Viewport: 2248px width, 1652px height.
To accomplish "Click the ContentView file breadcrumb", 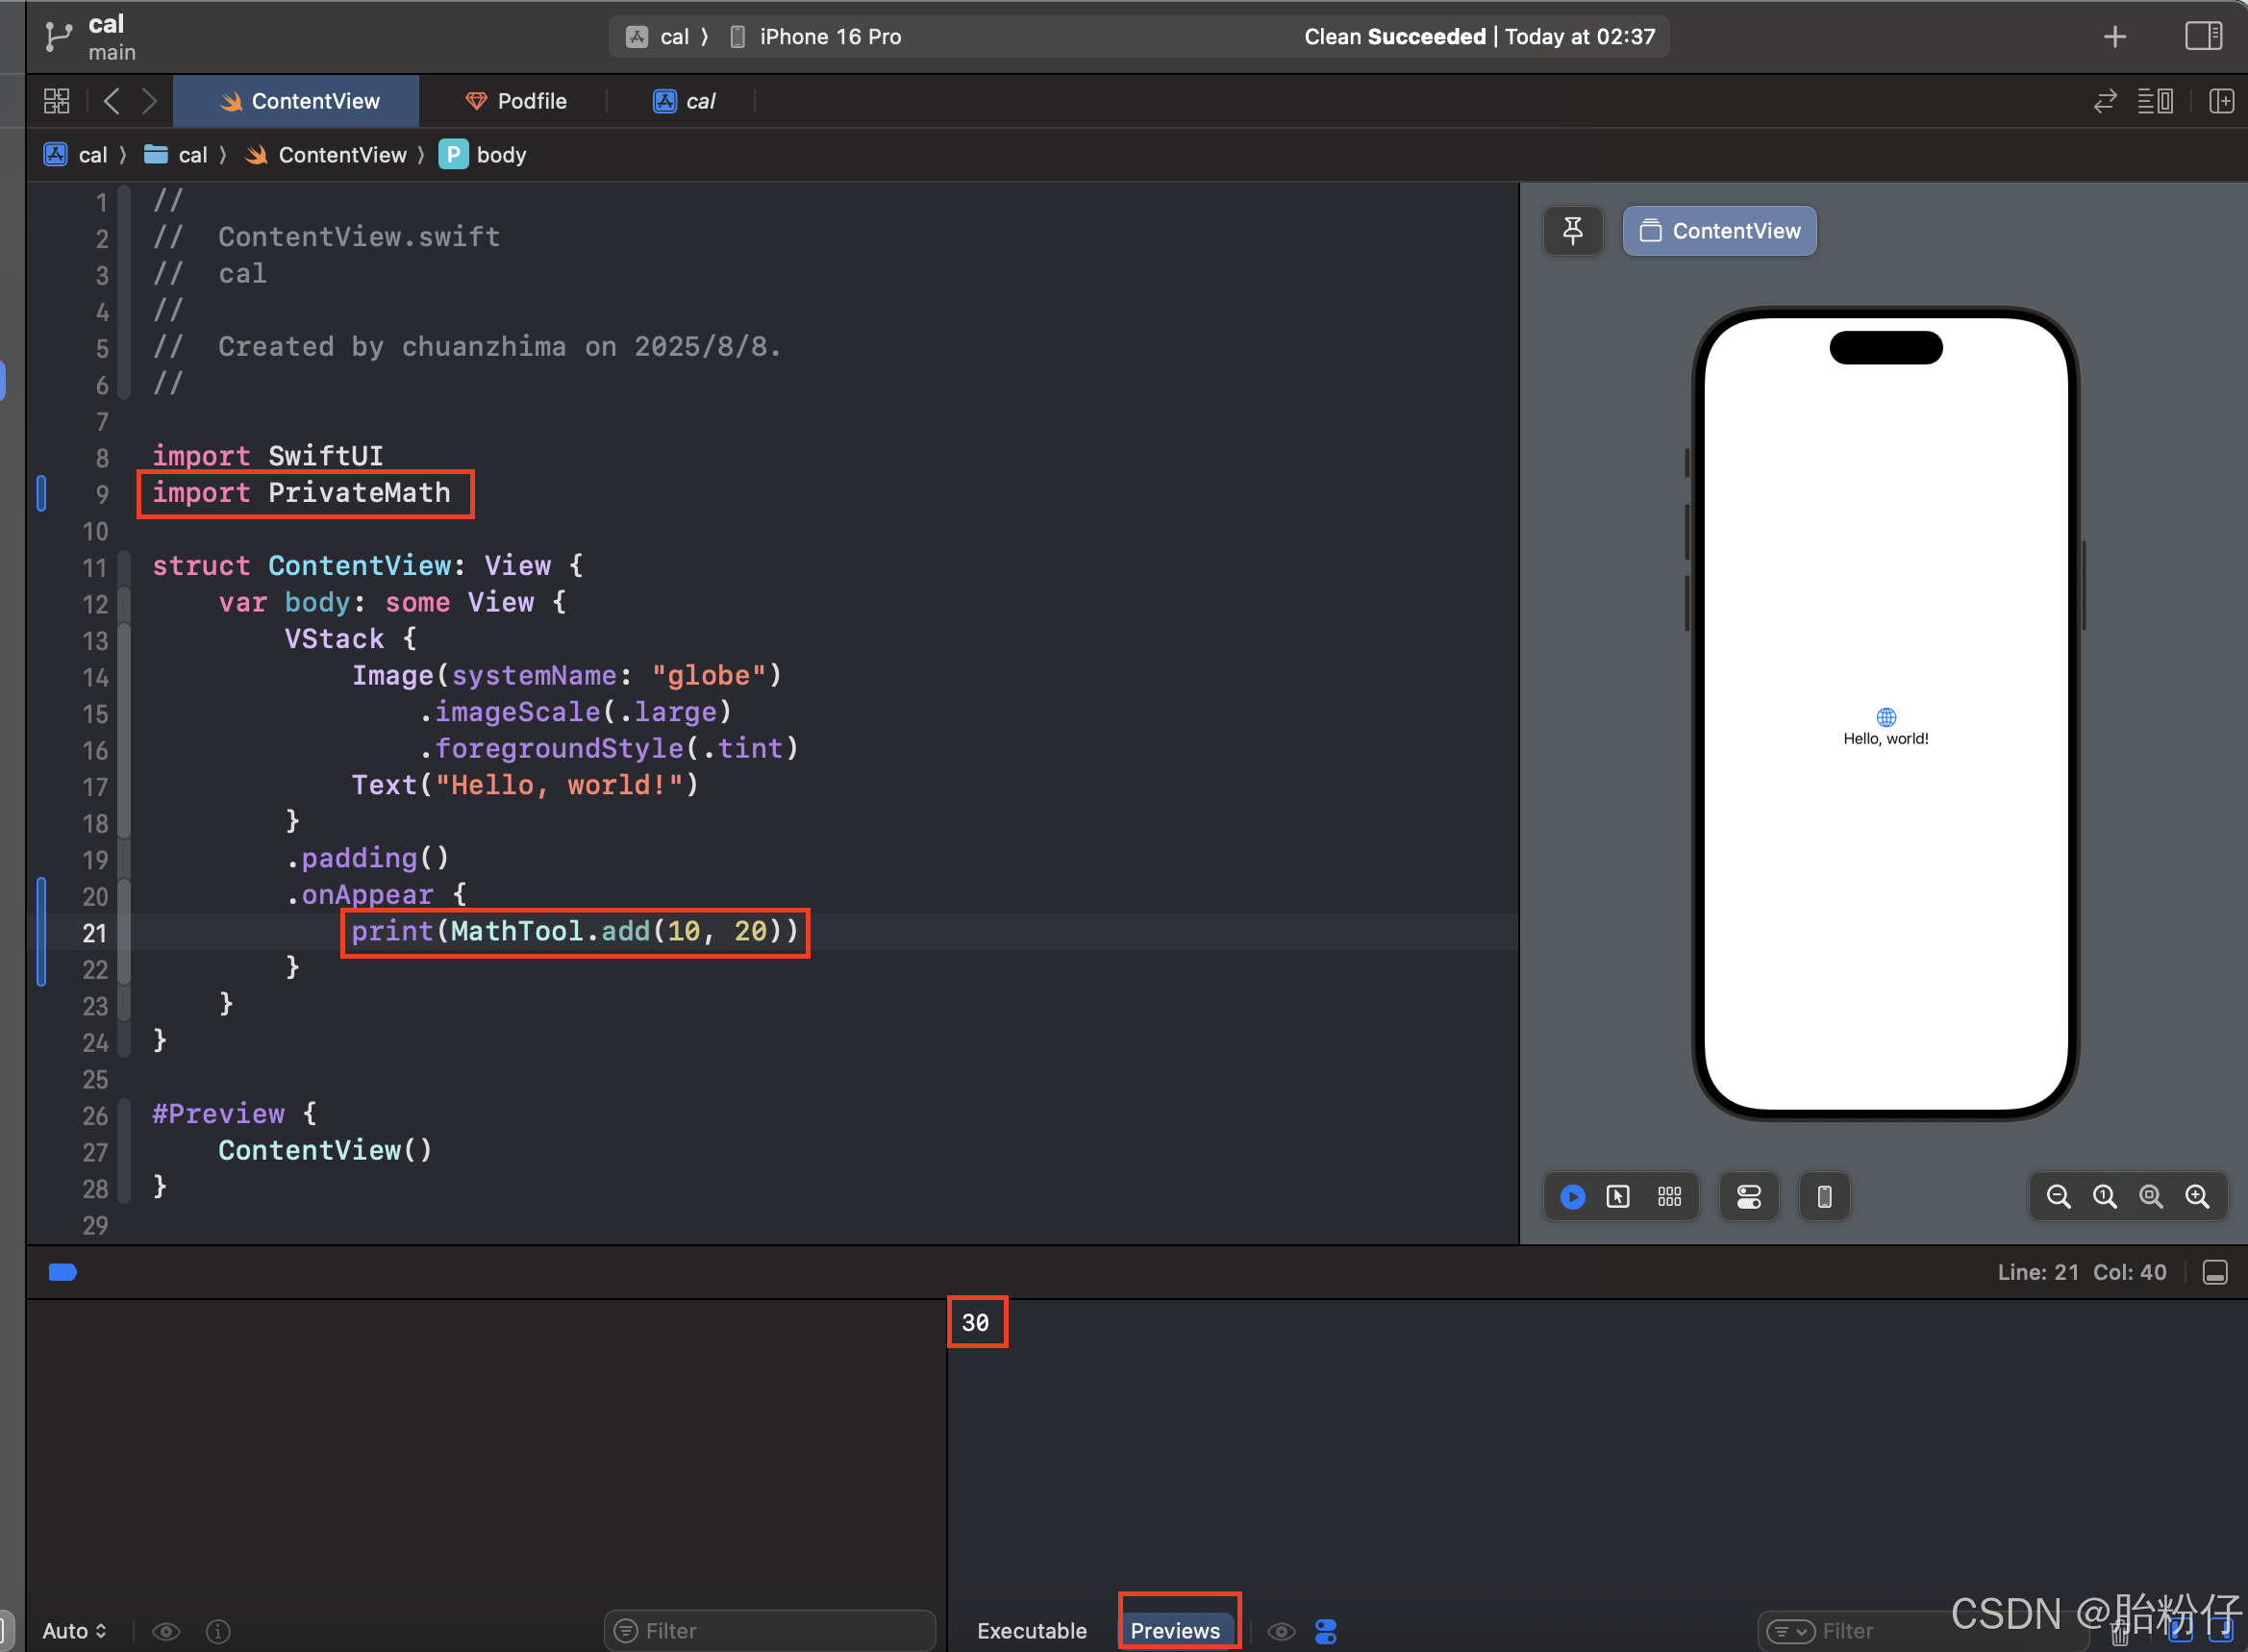I will point(326,155).
